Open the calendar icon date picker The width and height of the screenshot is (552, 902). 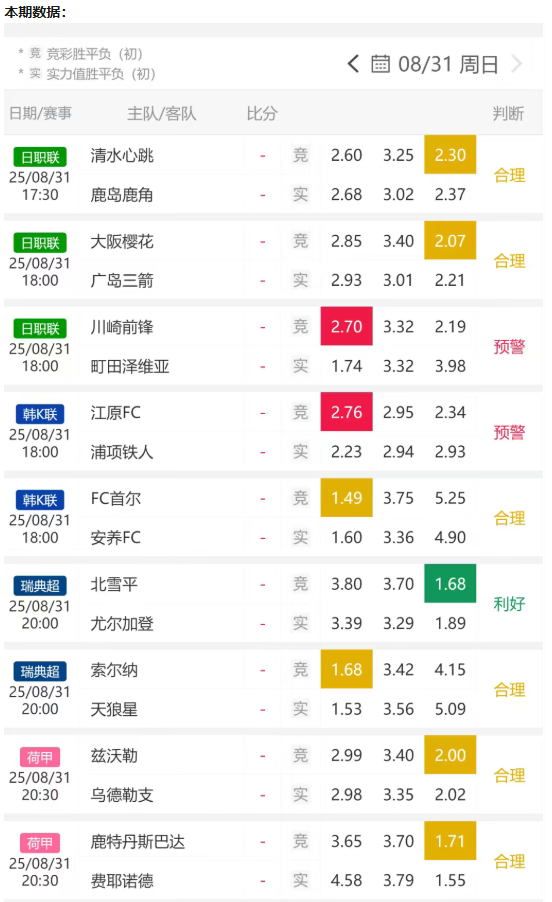click(380, 64)
